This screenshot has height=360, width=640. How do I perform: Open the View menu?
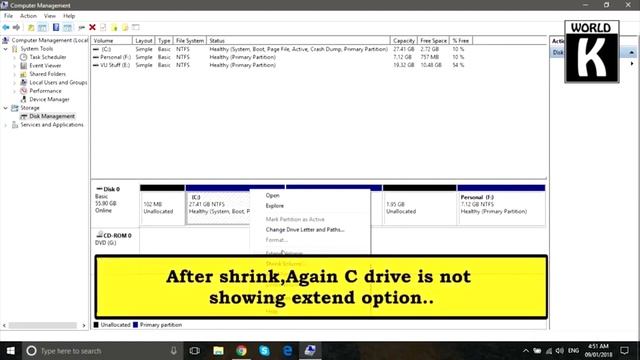click(x=50, y=16)
